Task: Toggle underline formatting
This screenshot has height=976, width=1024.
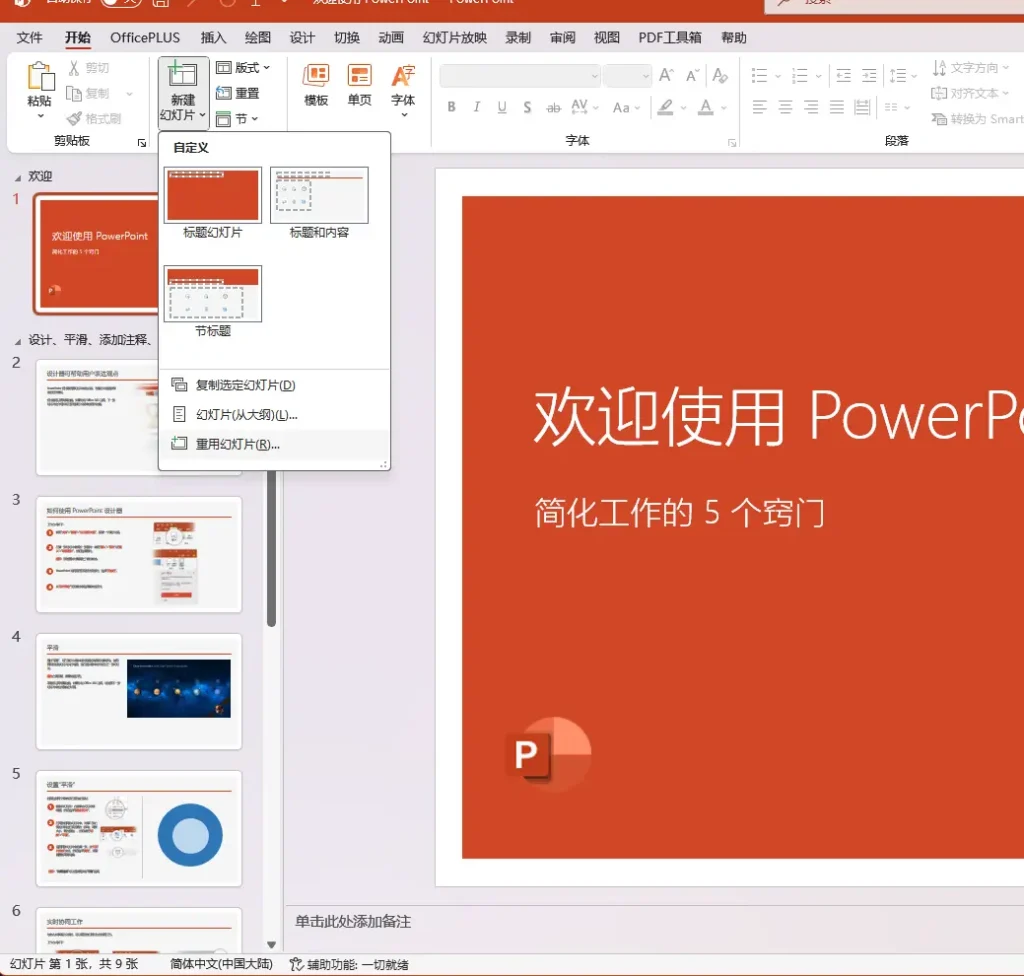Action: pos(501,108)
